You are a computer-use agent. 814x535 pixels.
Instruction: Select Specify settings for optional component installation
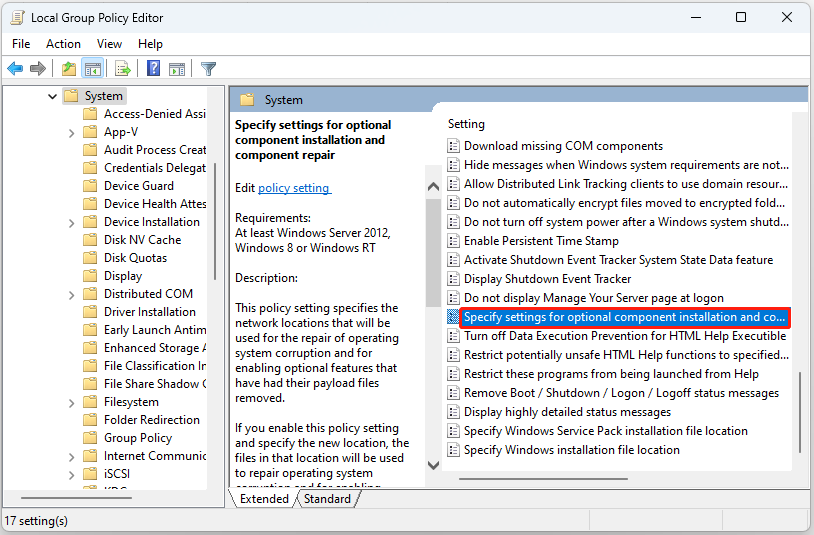624,317
